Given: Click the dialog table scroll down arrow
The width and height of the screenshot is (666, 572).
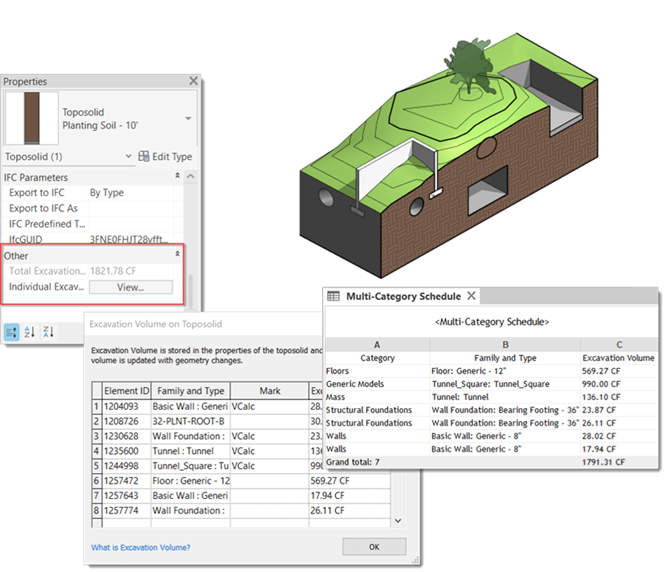Looking at the screenshot, I should tap(398, 521).
